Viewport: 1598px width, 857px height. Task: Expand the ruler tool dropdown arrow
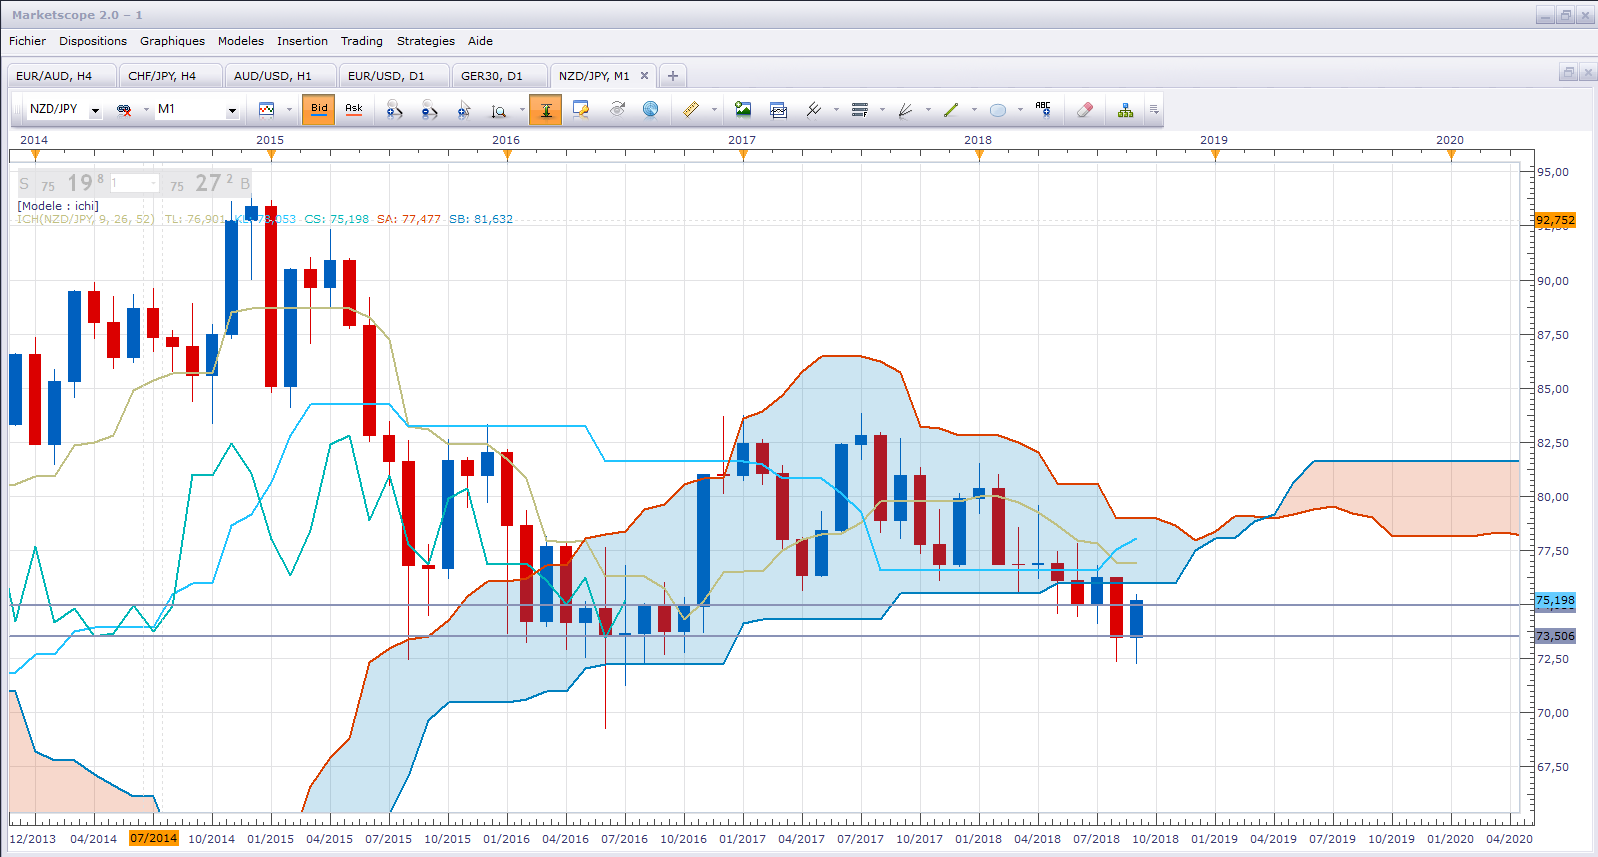tap(714, 110)
